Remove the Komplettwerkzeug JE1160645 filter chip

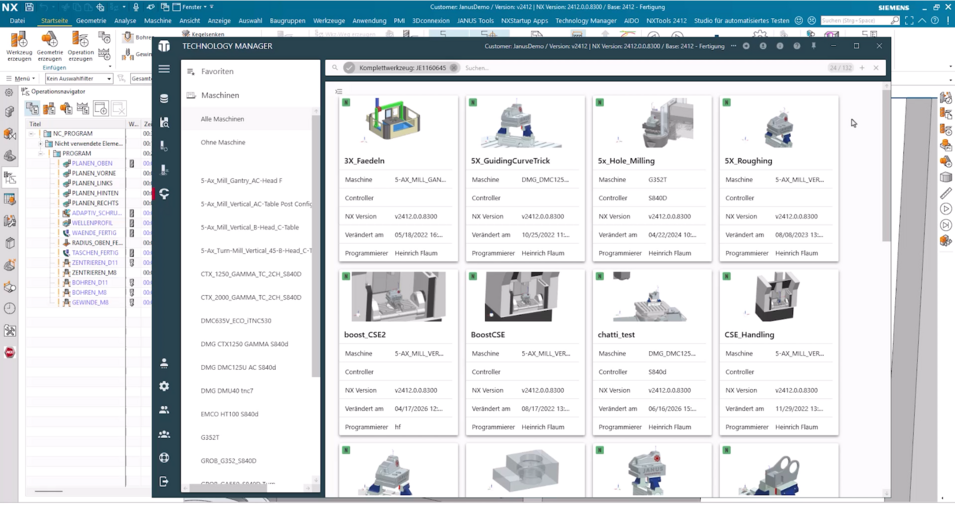coord(454,68)
